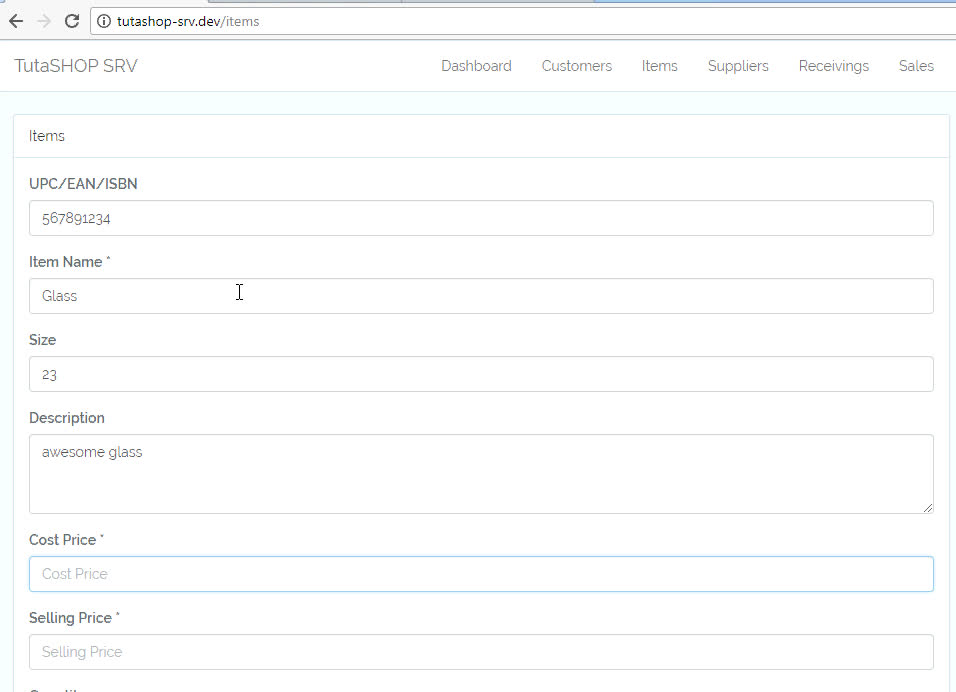This screenshot has height=692, width=956.
Task: Focus the Item Name field containing Glass
Action: 481,296
